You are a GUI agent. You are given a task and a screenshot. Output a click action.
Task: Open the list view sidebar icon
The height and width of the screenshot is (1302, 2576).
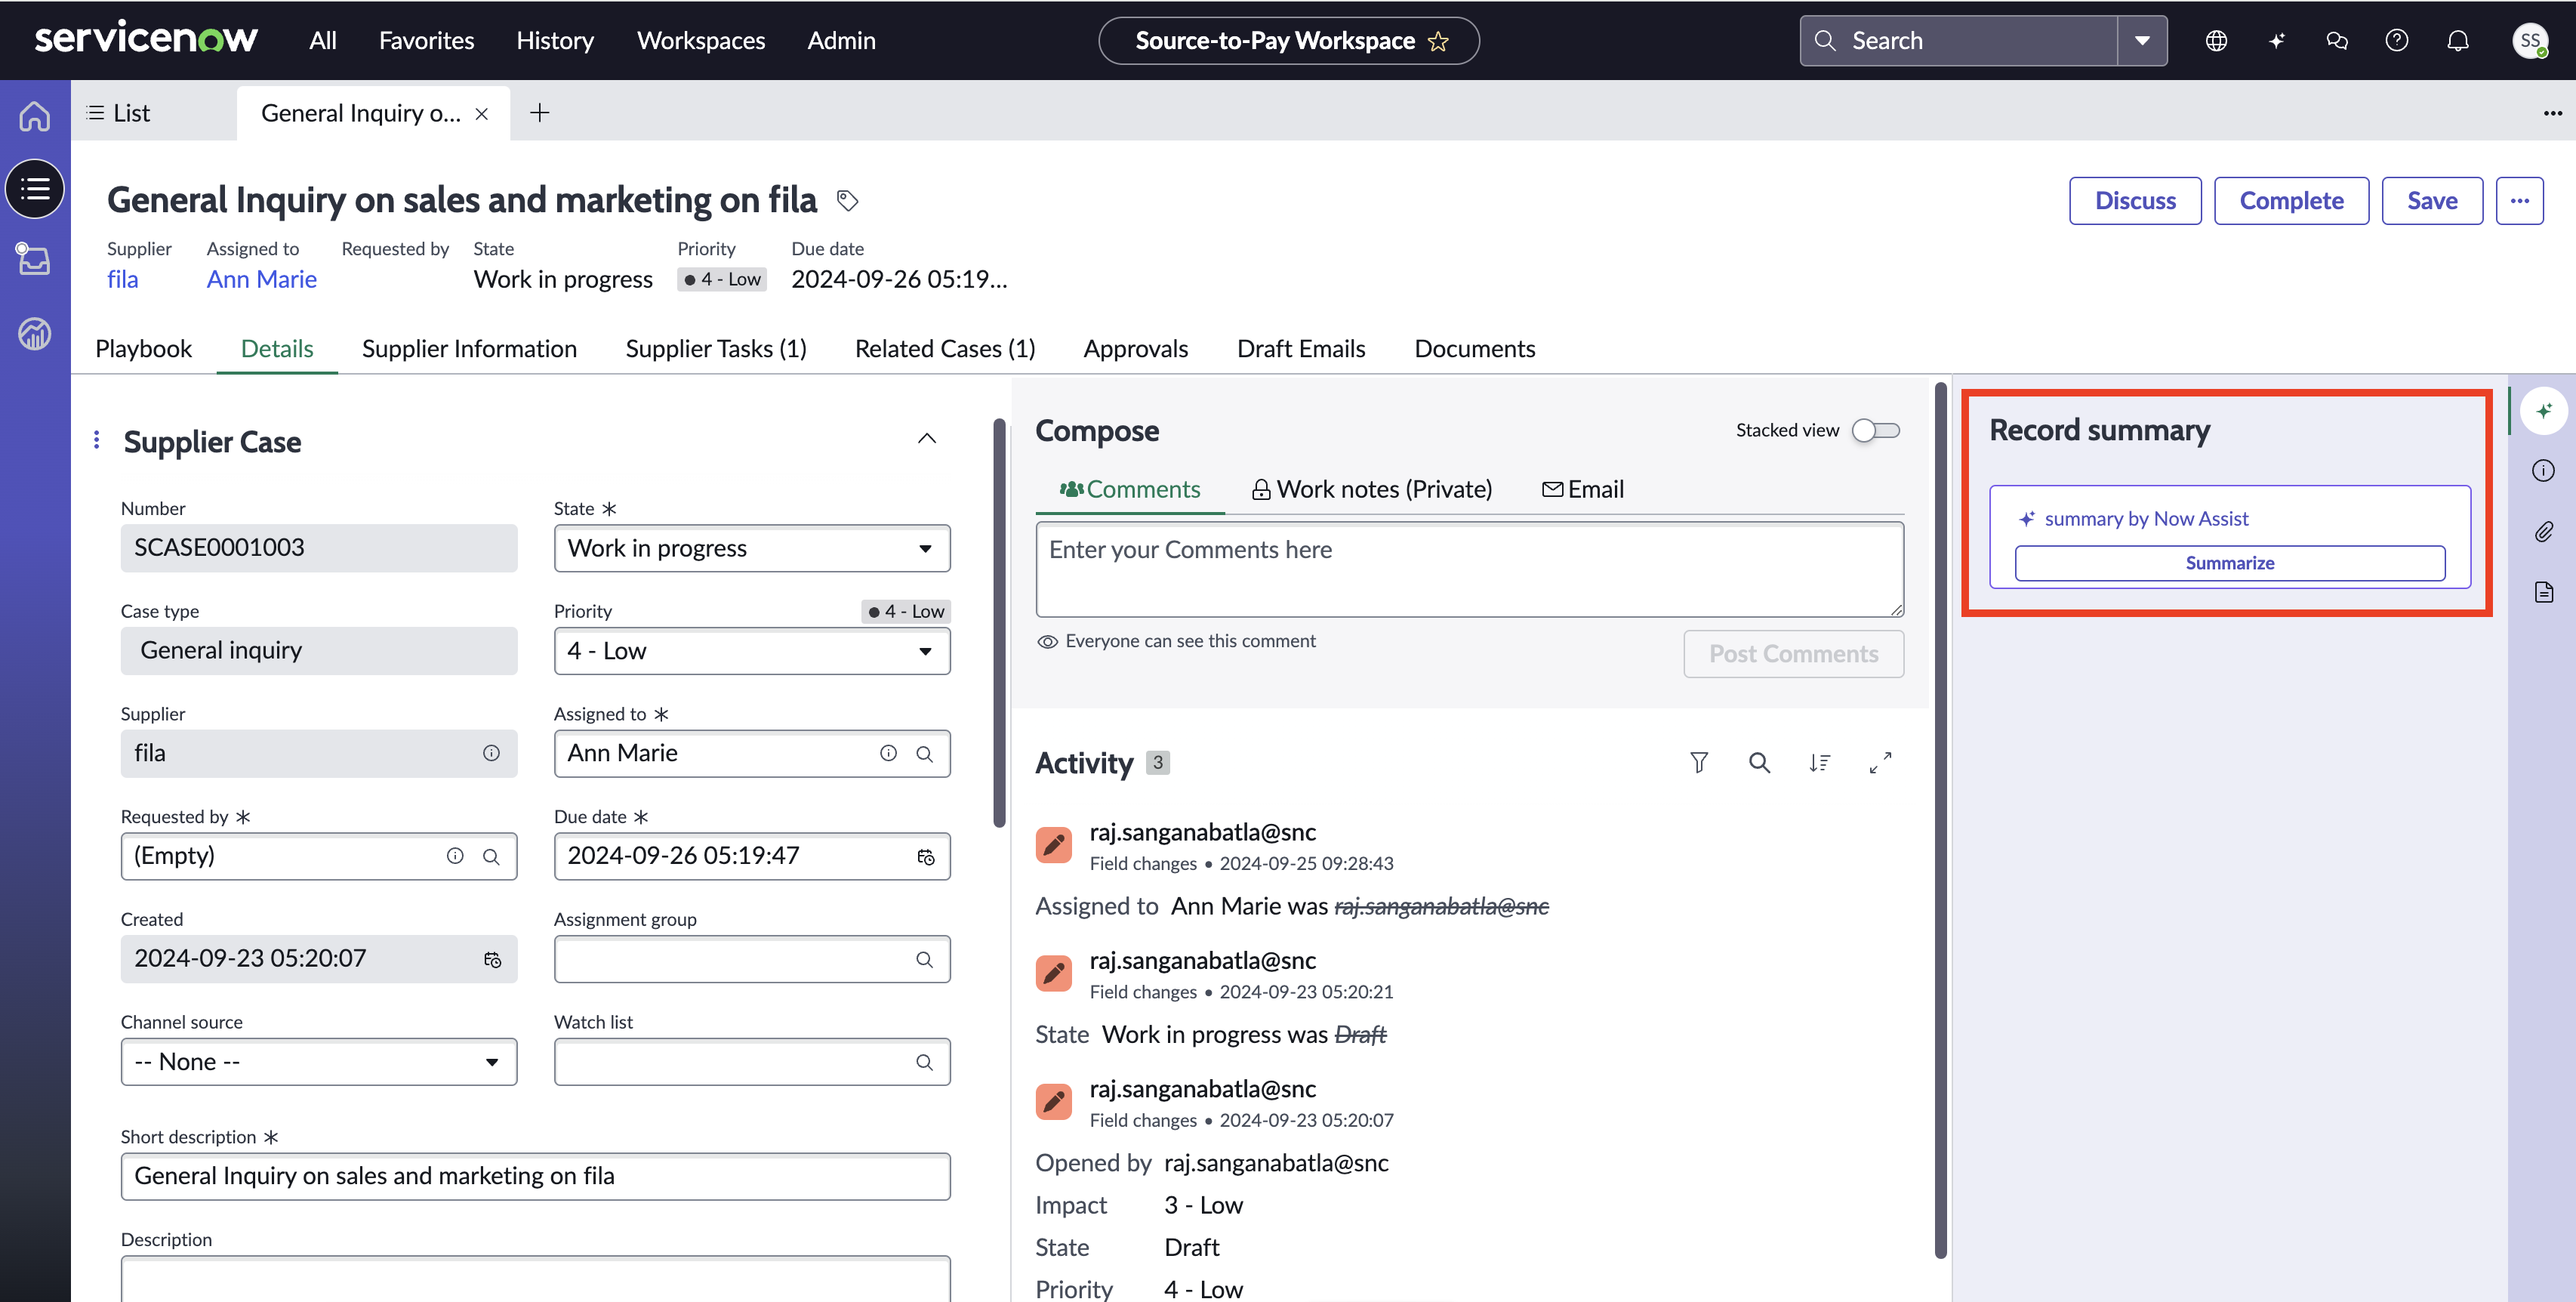pyautogui.click(x=35, y=188)
